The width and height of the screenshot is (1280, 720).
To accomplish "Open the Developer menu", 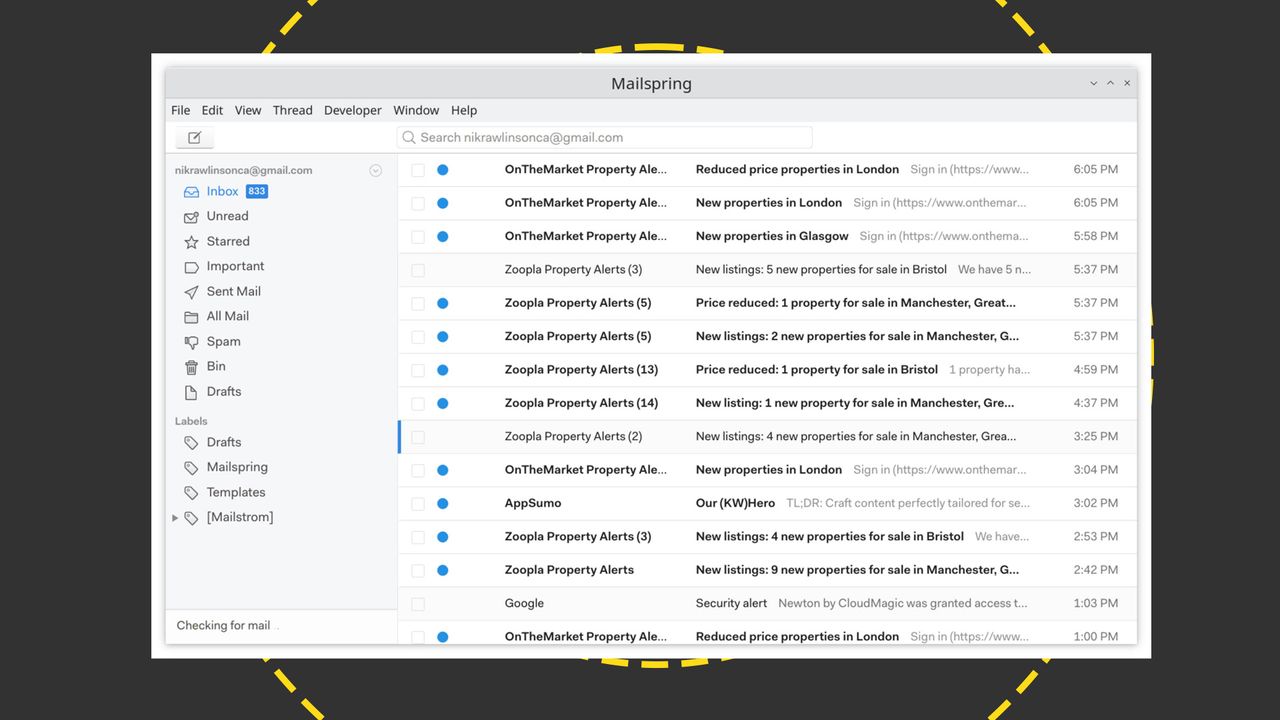I will tap(352, 110).
